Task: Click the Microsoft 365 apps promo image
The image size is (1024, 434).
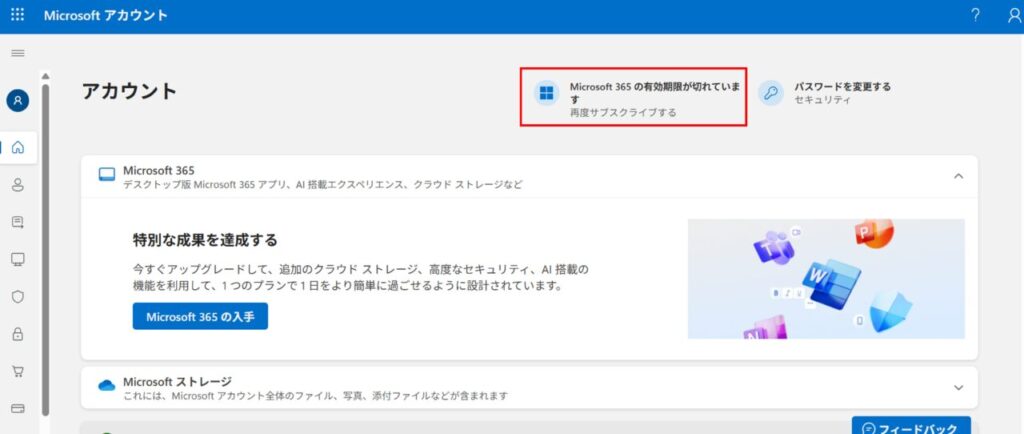Action: pos(826,279)
